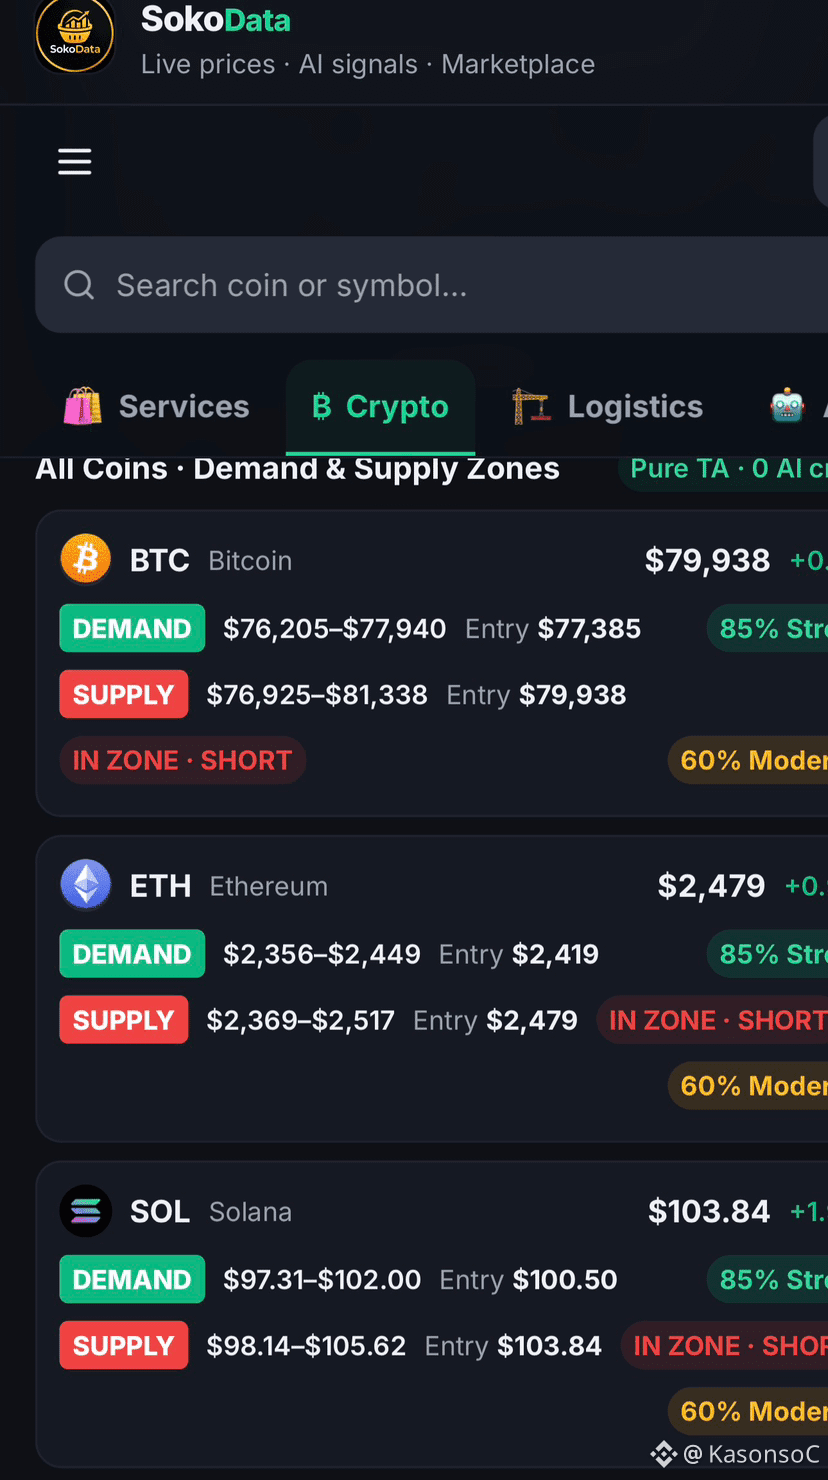Open the hamburger menu icon
This screenshot has width=828, height=1480.
[x=75, y=162]
